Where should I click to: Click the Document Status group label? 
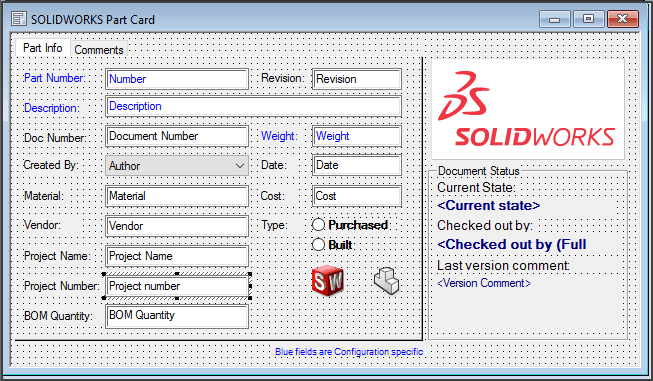pos(479,171)
